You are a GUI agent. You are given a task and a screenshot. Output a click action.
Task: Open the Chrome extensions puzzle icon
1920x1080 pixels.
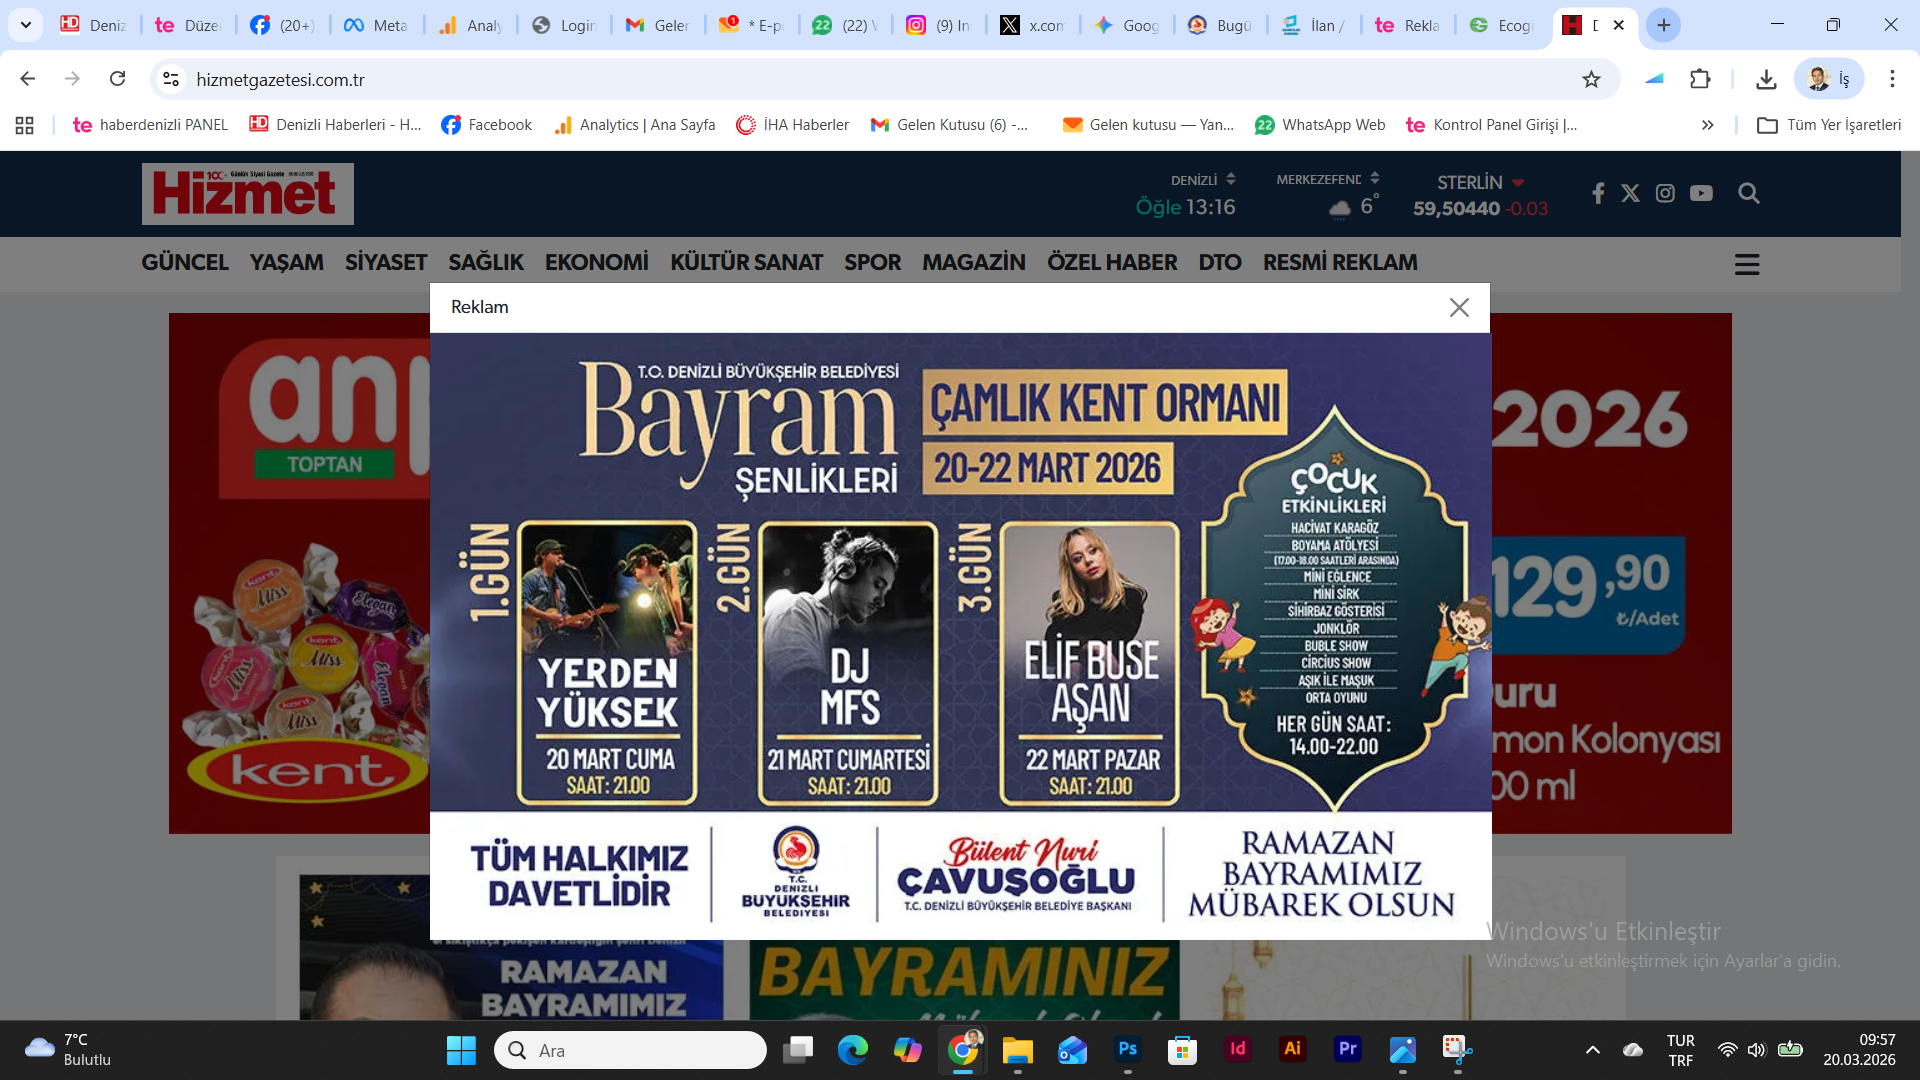point(1700,79)
